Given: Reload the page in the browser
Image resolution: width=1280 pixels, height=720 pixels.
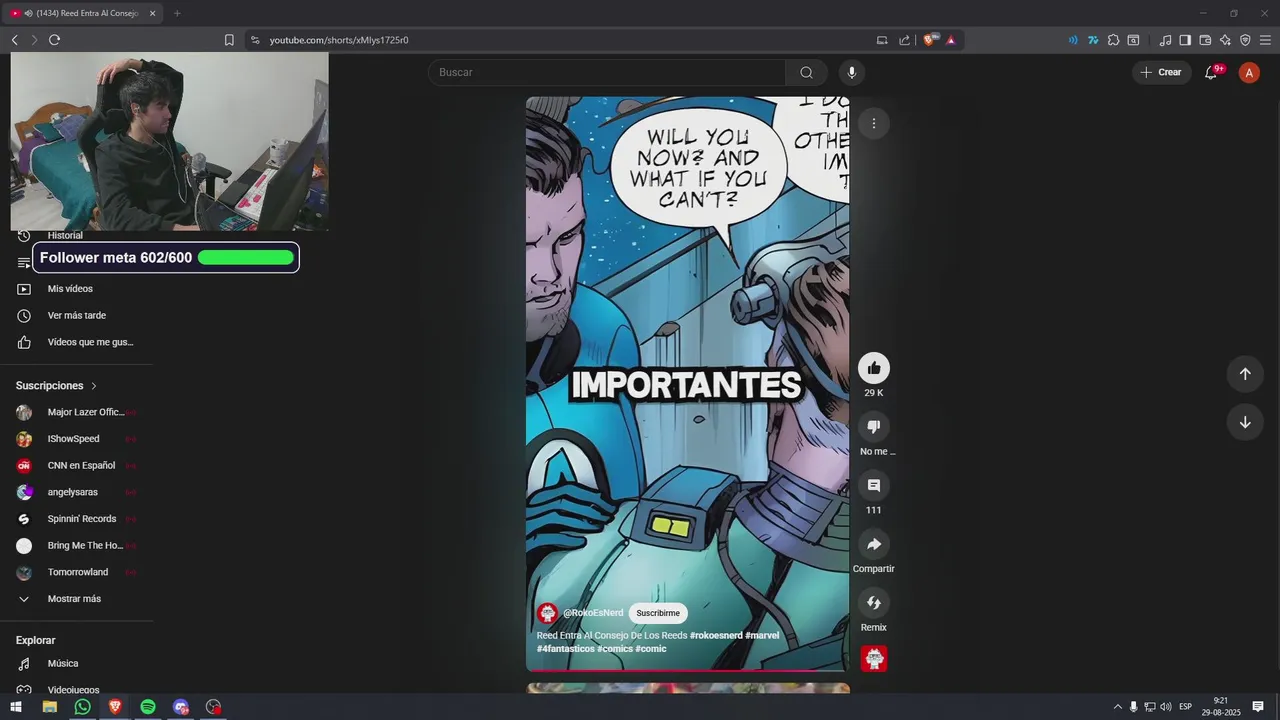Looking at the screenshot, I should (54, 40).
